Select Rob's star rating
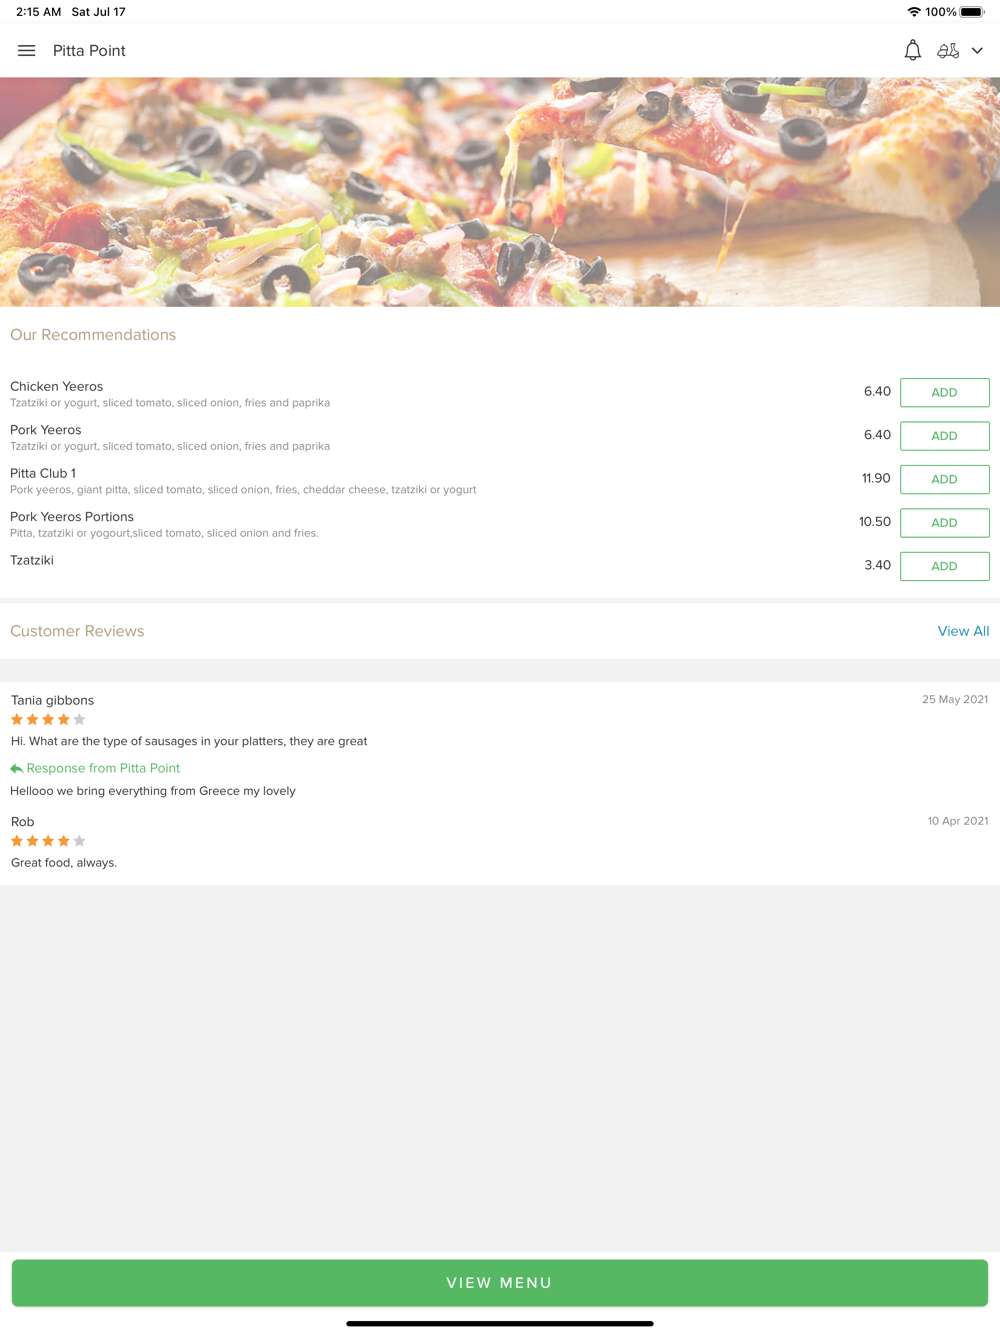This screenshot has width=1000, height=1334. click(48, 841)
